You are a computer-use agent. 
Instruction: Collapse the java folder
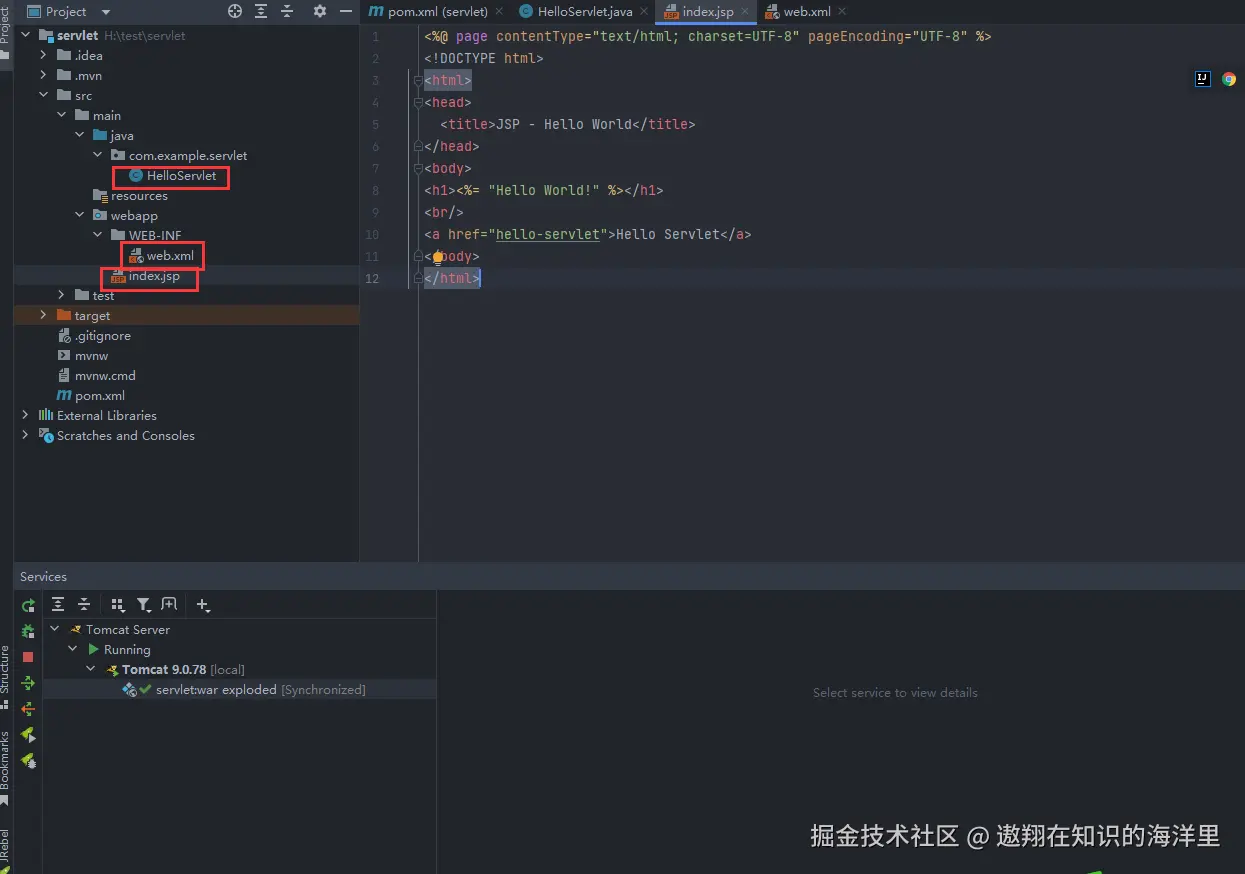coord(79,135)
